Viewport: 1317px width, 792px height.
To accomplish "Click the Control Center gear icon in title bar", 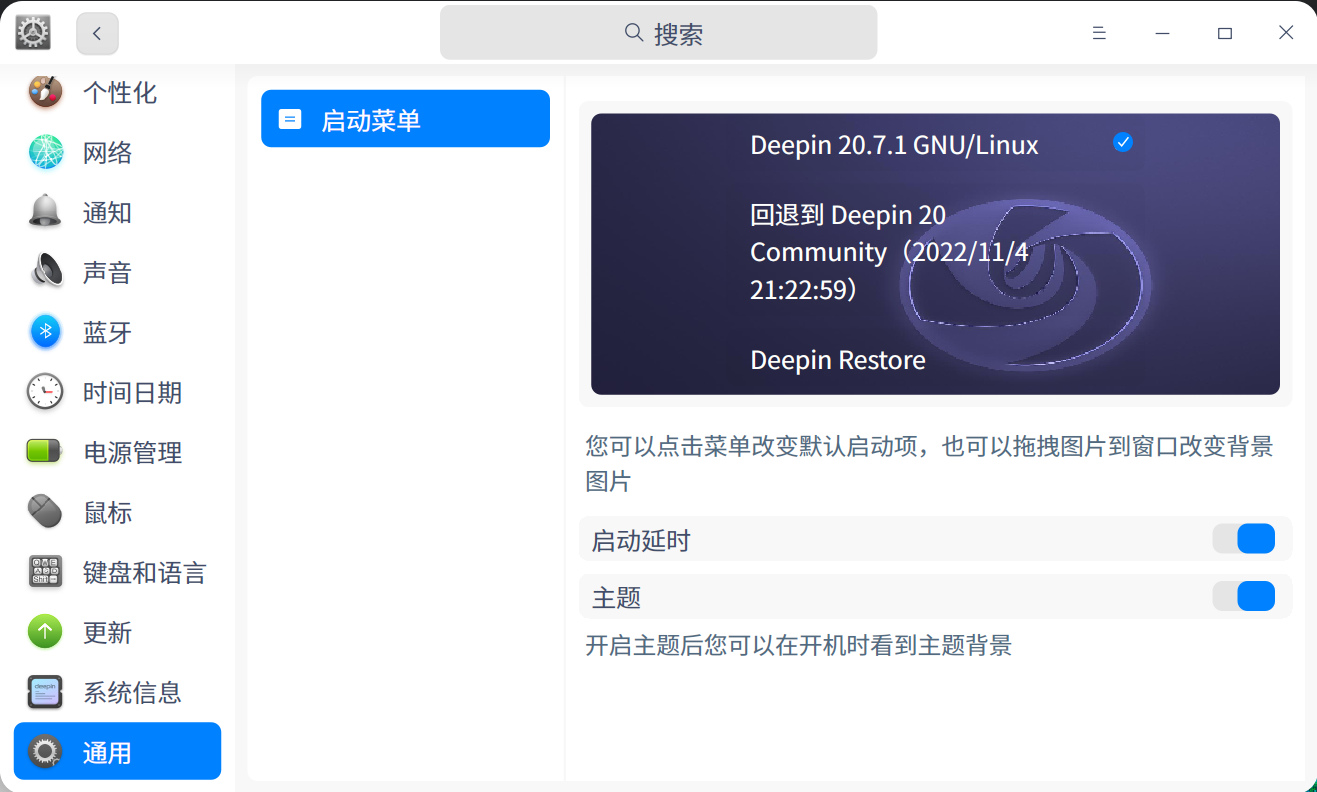I will 33,33.
